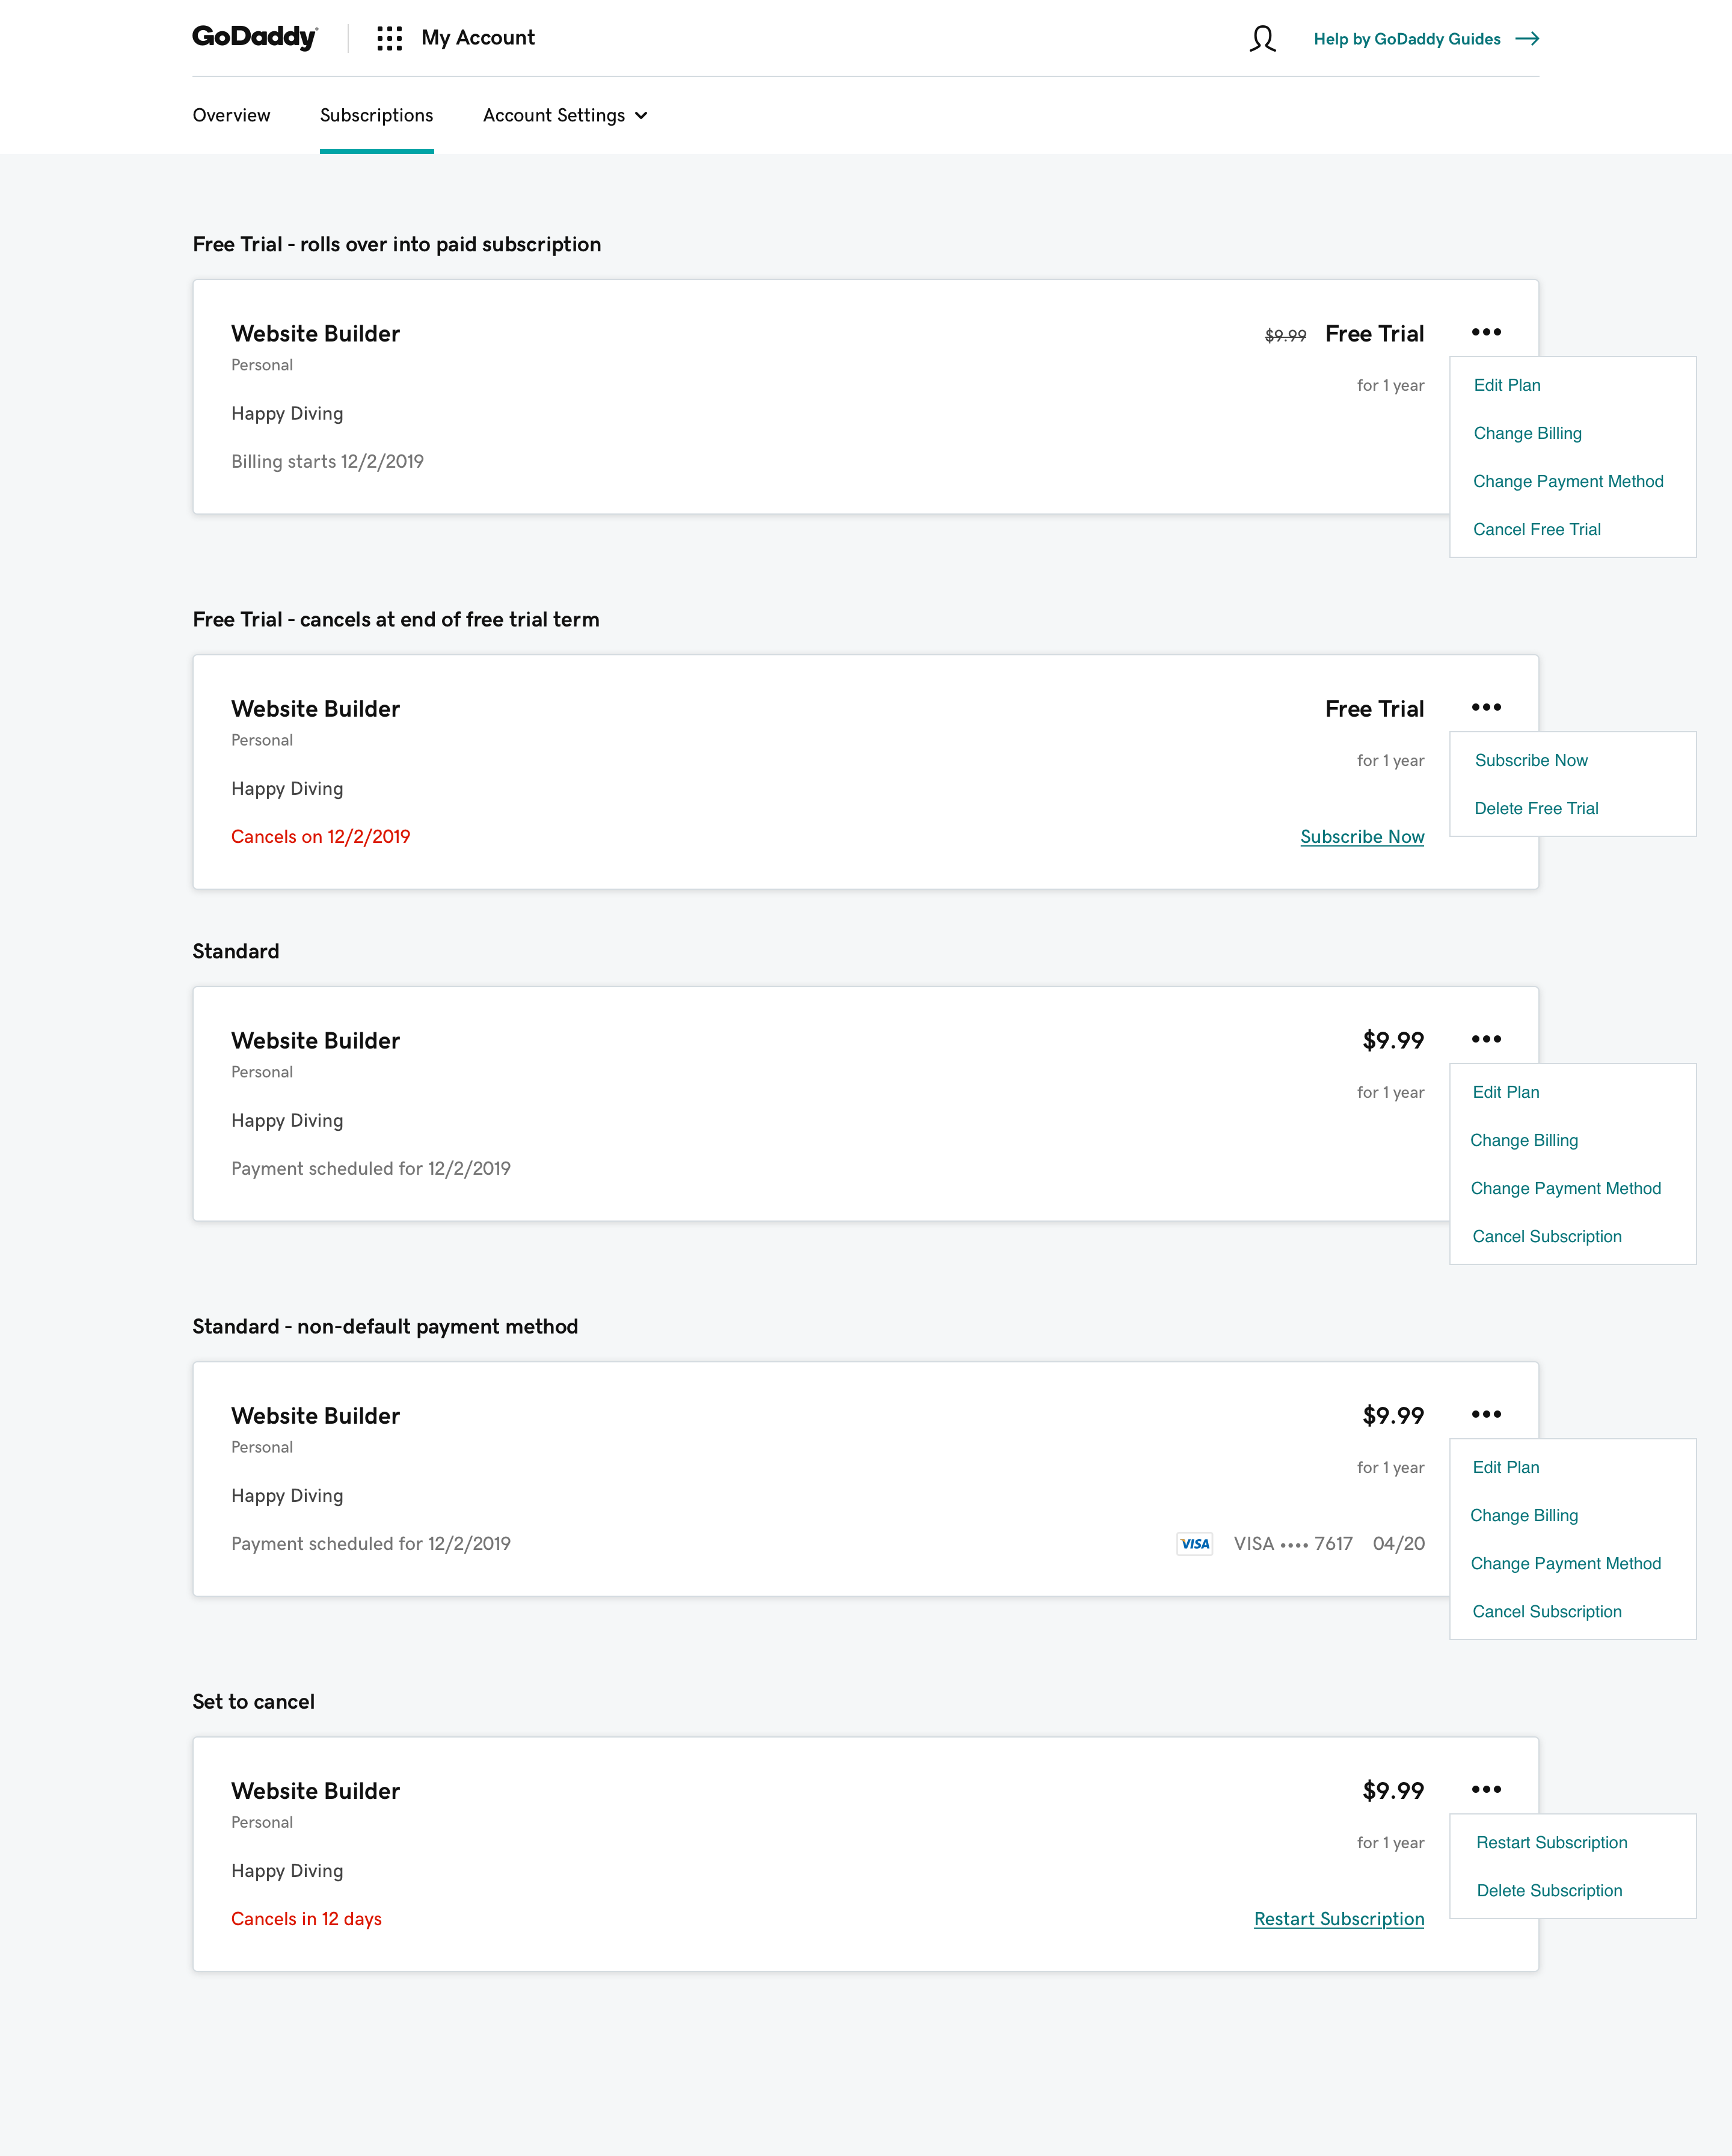This screenshot has height=2156, width=1732.
Task: Open the apps grid icon
Action: click(389, 39)
